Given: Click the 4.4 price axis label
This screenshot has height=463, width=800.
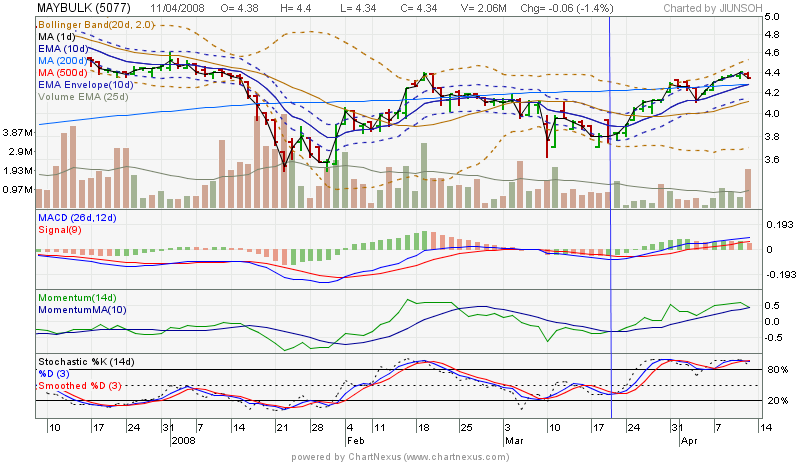Looking at the screenshot, I should (772, 72).
